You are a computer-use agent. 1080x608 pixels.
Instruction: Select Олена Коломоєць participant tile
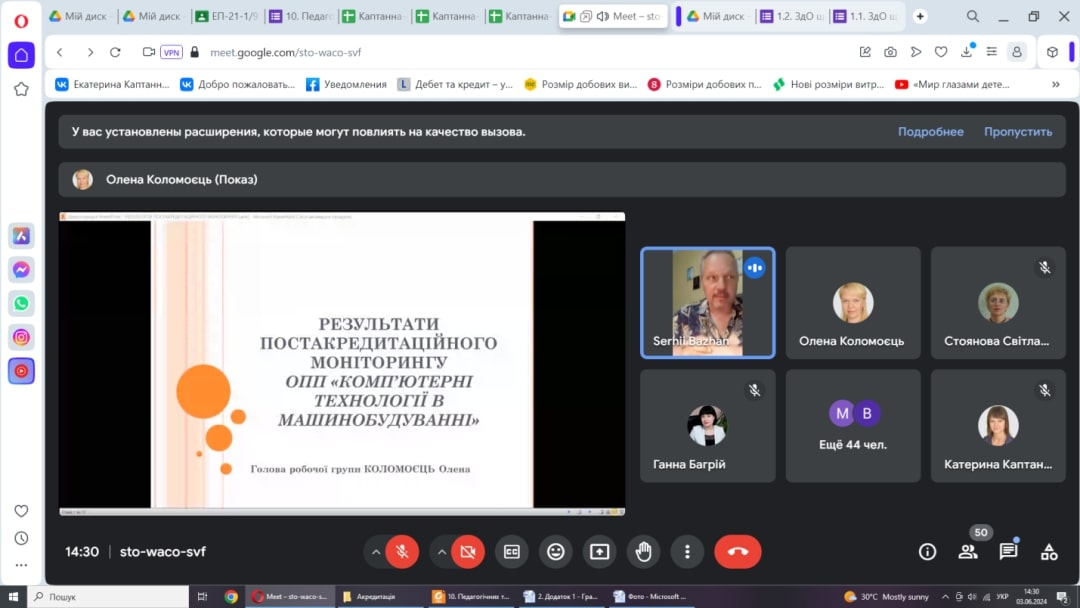pyautogui.click(x=853, y=302)
